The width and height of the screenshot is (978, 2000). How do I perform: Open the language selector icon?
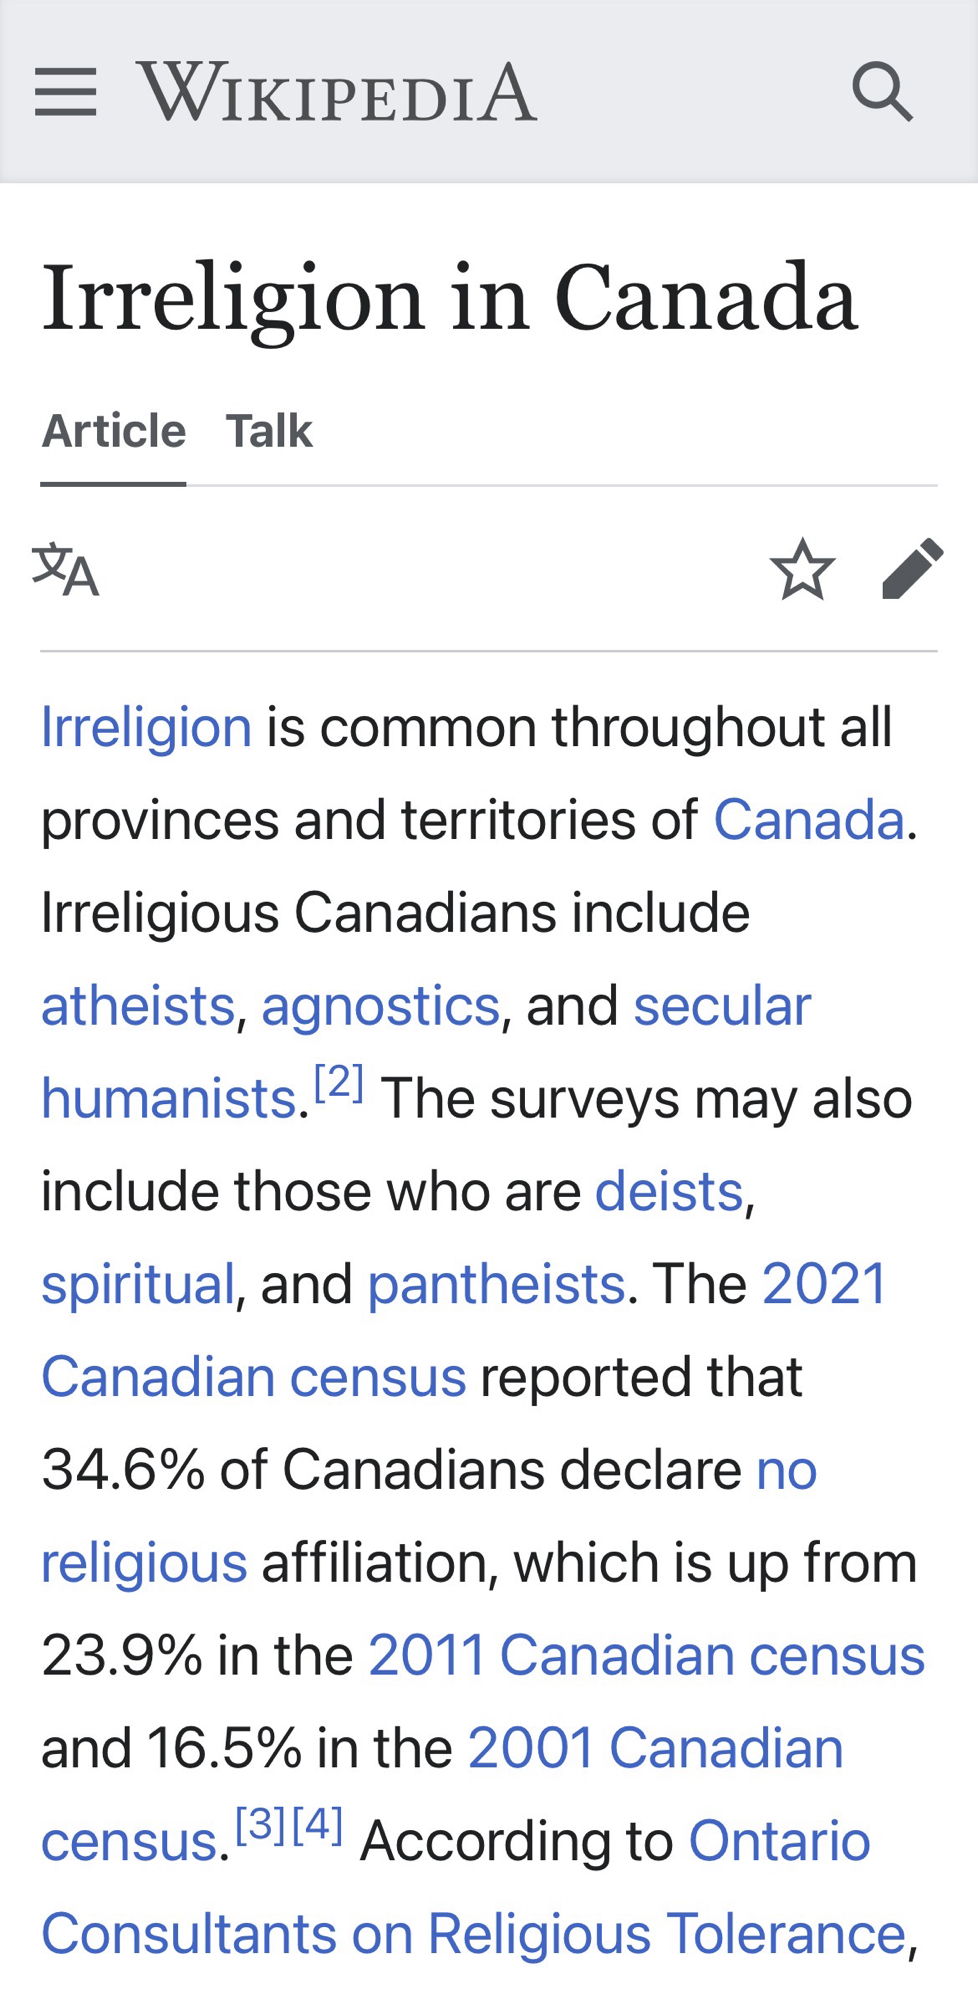coord(66,569)
